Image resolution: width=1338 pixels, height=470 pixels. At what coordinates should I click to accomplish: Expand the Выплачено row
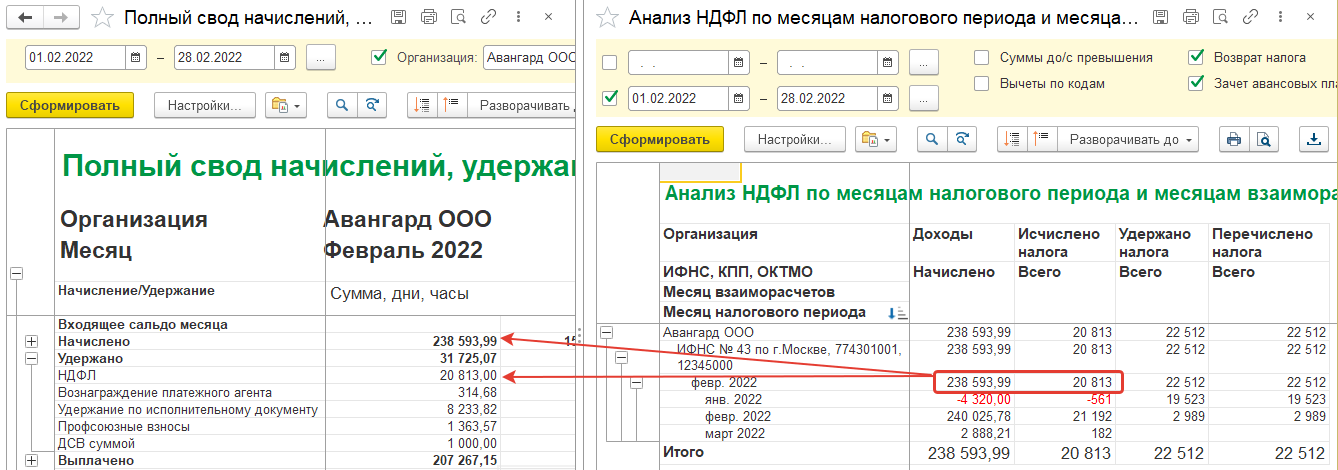(31, 460)
